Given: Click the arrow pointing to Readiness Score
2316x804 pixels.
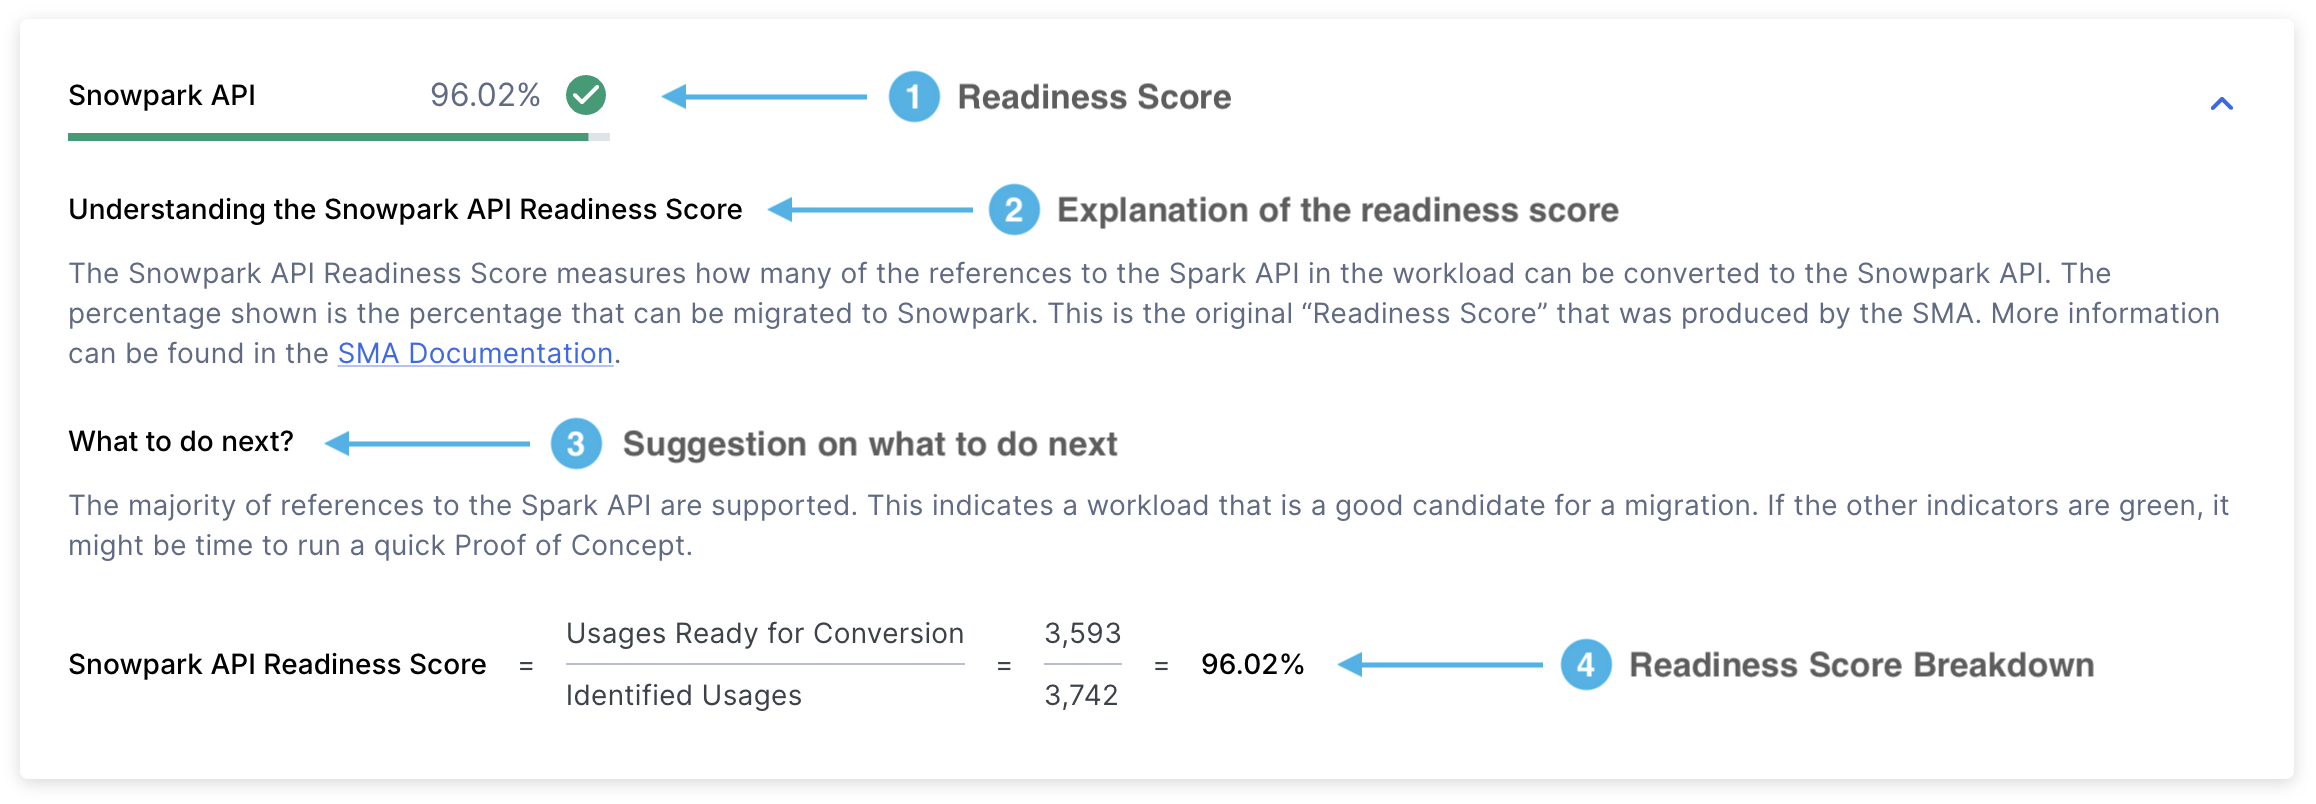Looking at the screenshot, I should coord(765,97).
